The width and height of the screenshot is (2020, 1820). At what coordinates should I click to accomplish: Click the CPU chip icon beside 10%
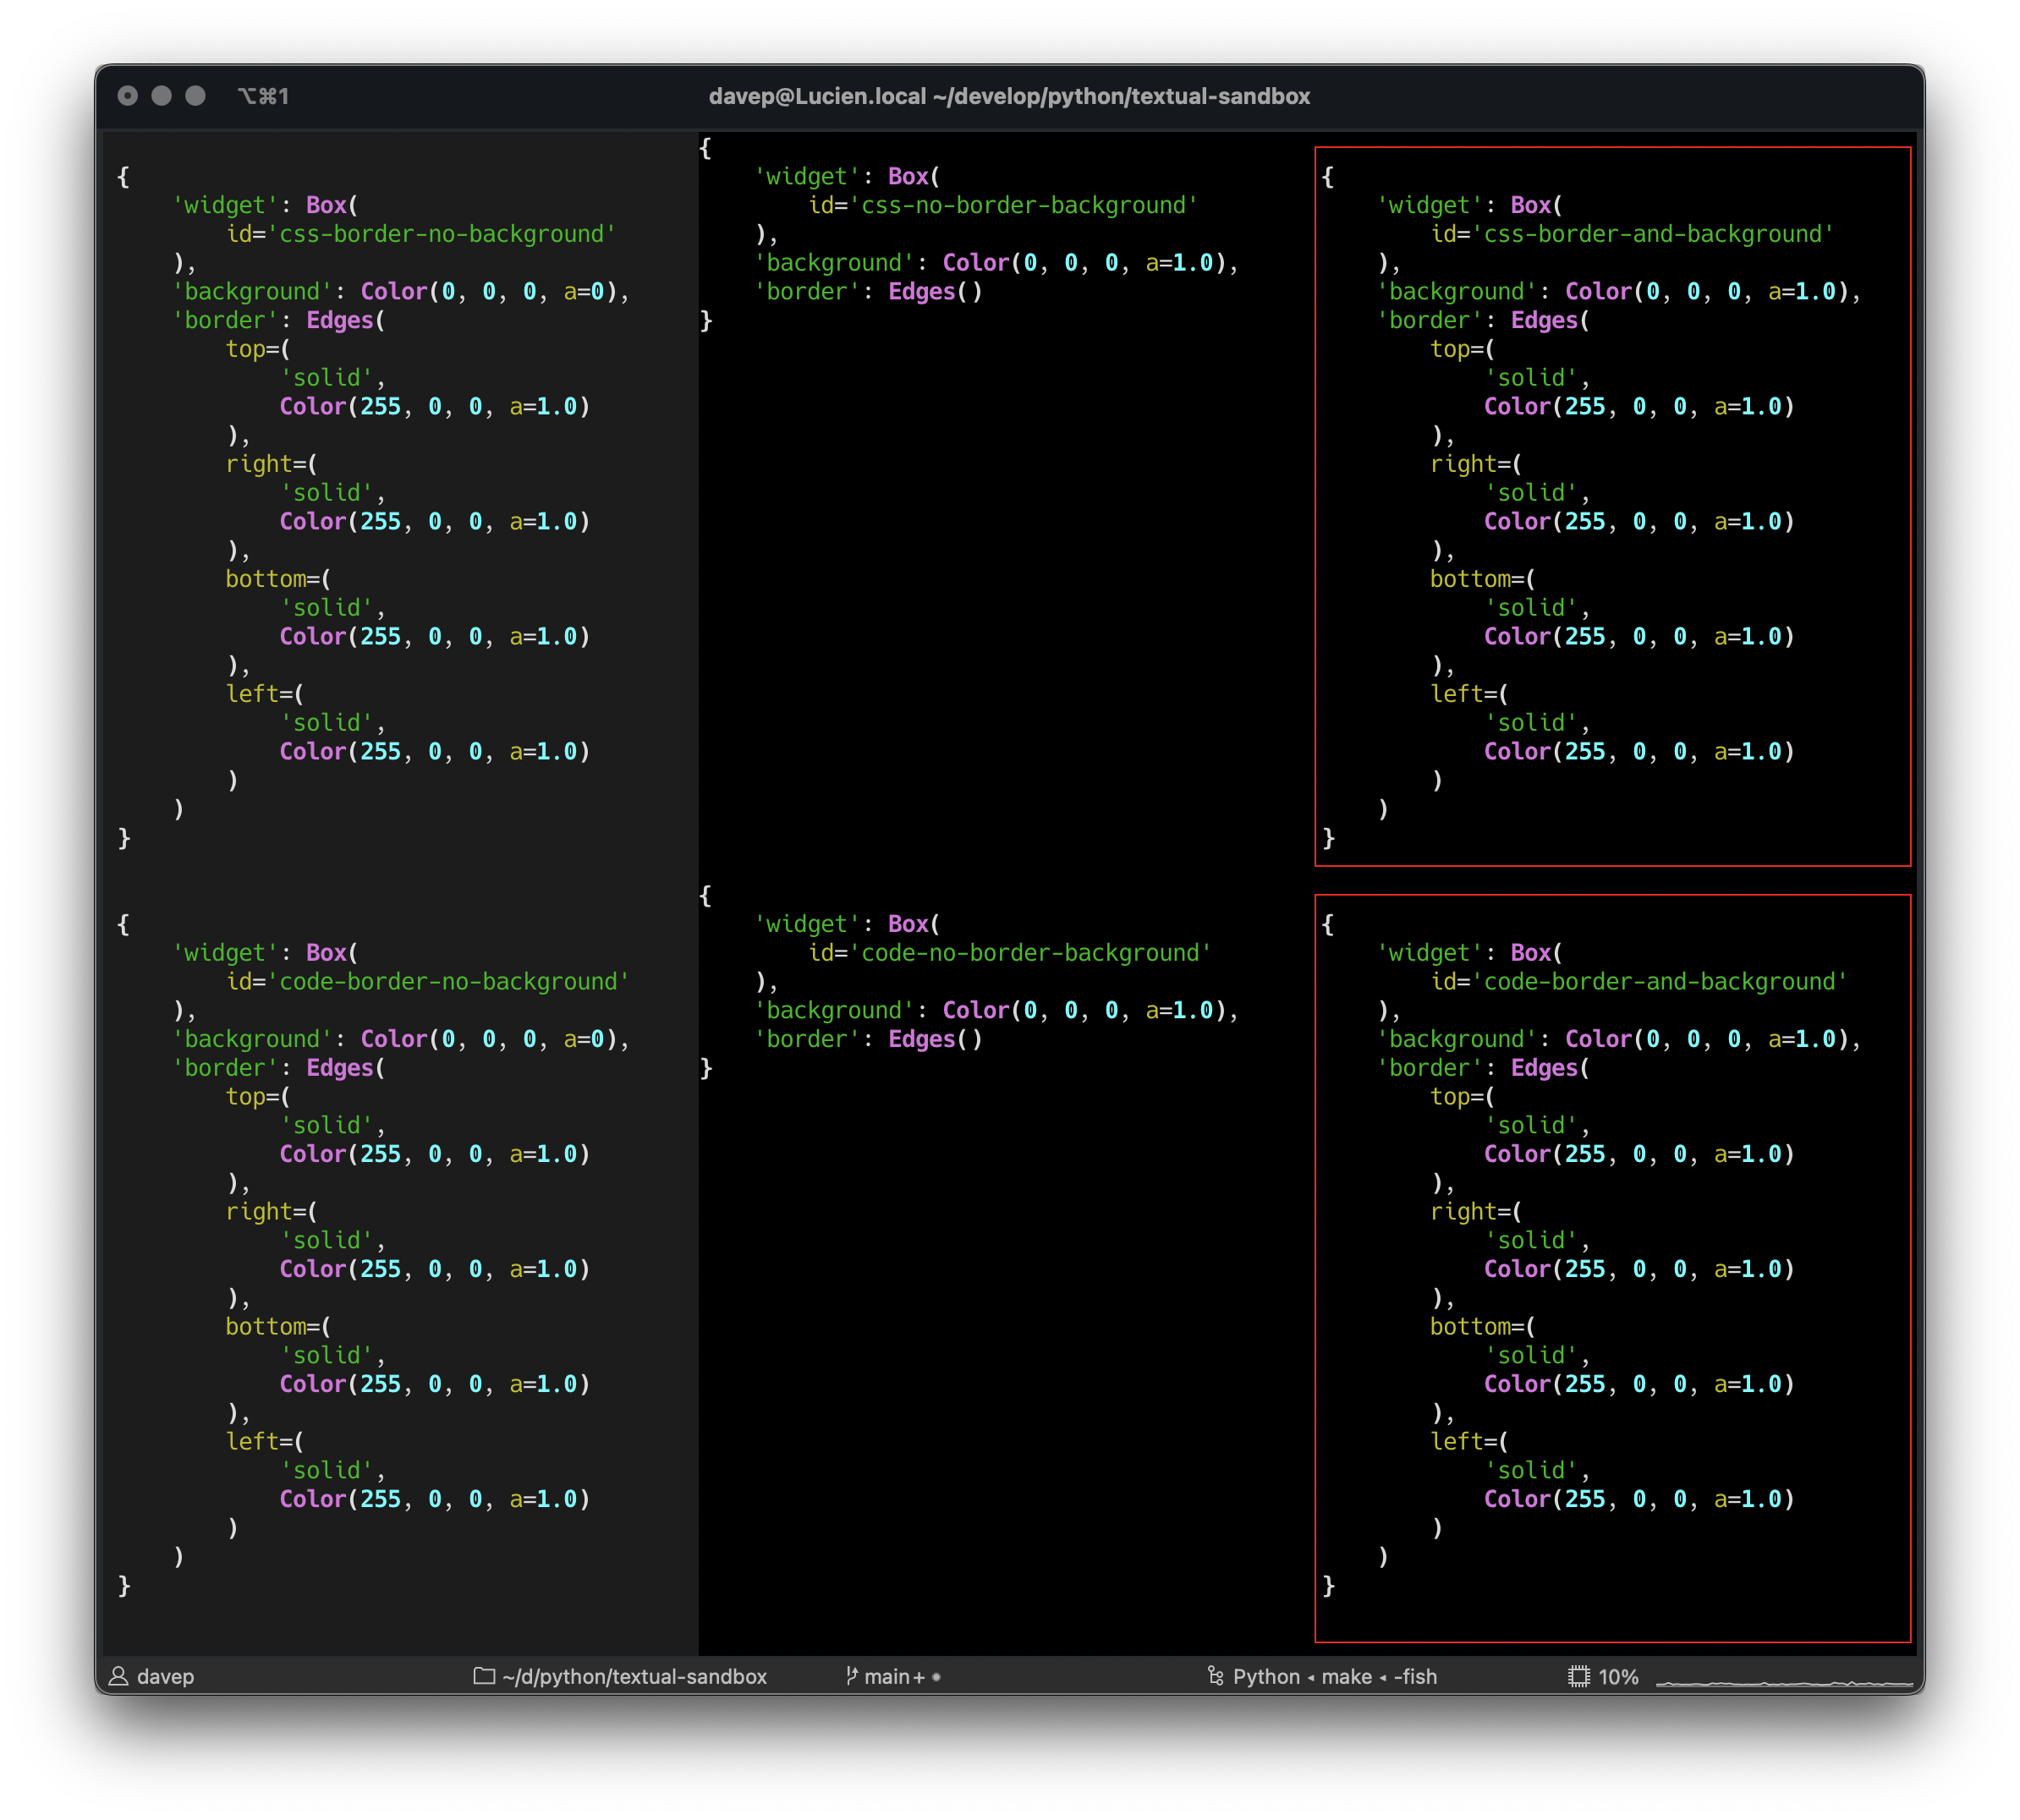(x=1578, y=1676)
